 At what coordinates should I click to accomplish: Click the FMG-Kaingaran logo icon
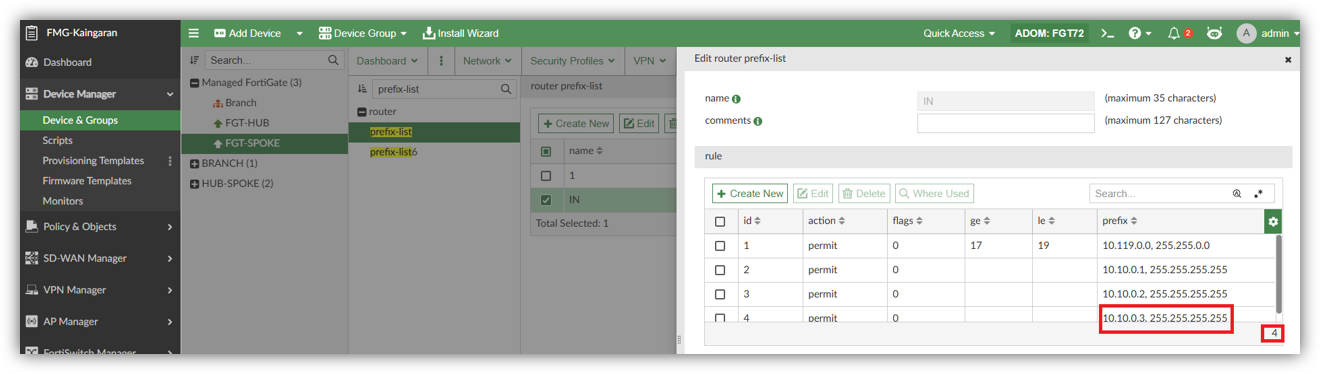pyautogui.click(x=32, y=33)
